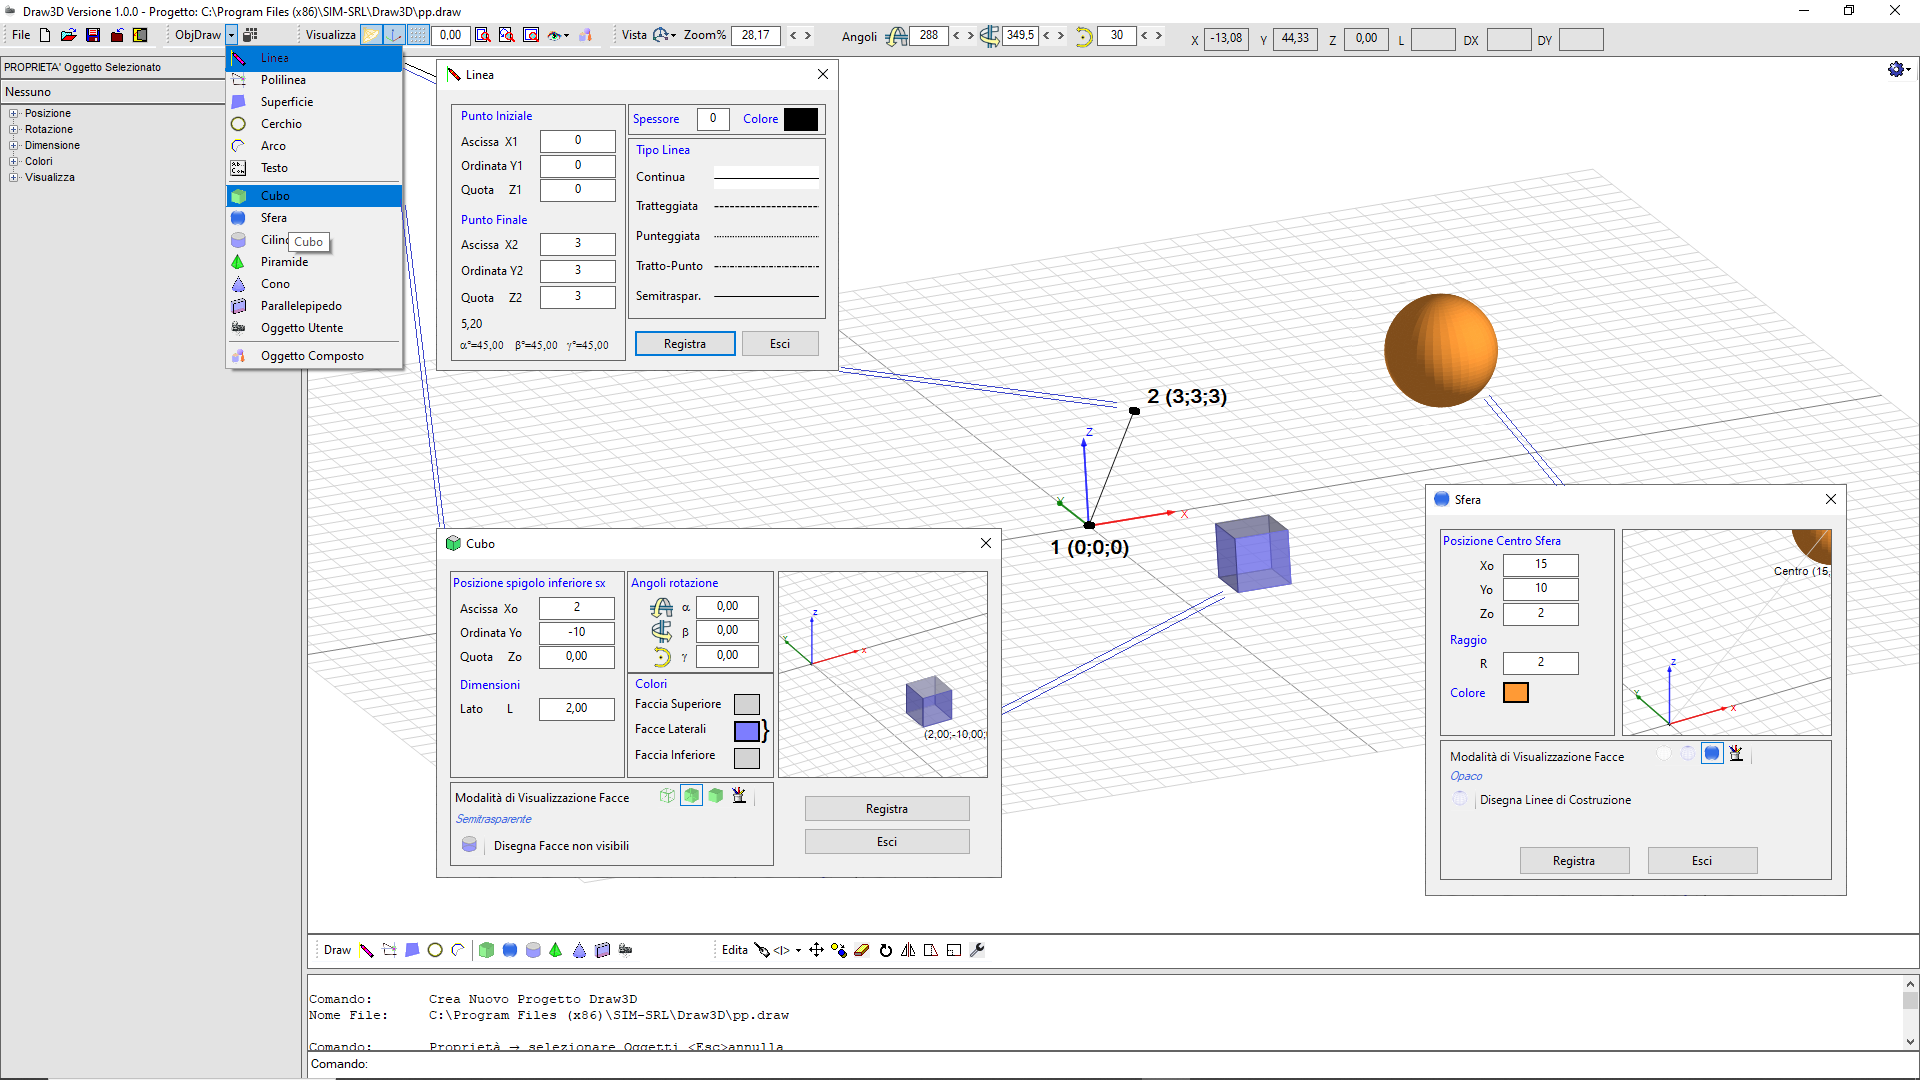Toggle the grid display button in Visualizza toolbar
Viewport: 1920px width, 1080px height.
(x=419, y=35)
